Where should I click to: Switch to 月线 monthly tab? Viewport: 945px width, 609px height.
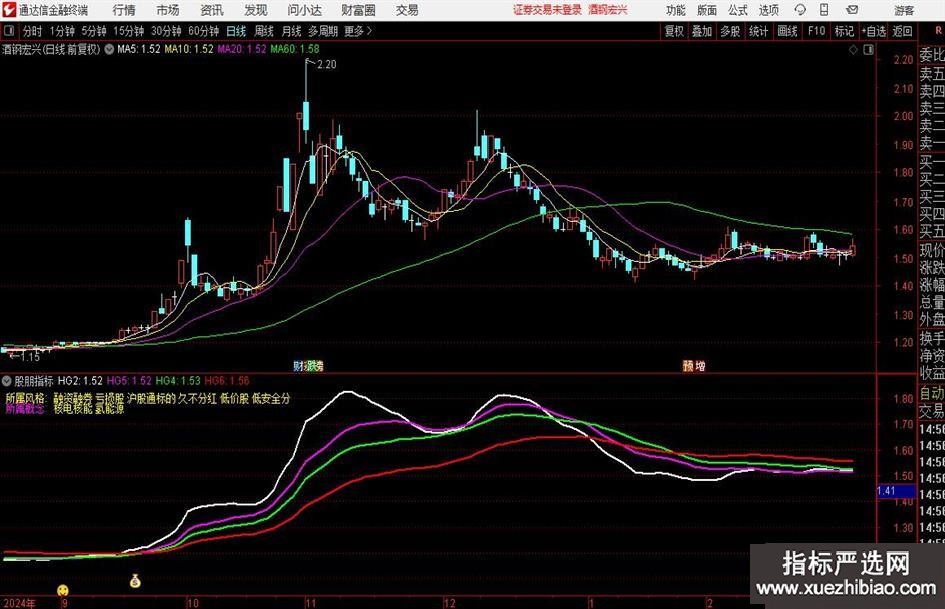[x=292, y=31]
